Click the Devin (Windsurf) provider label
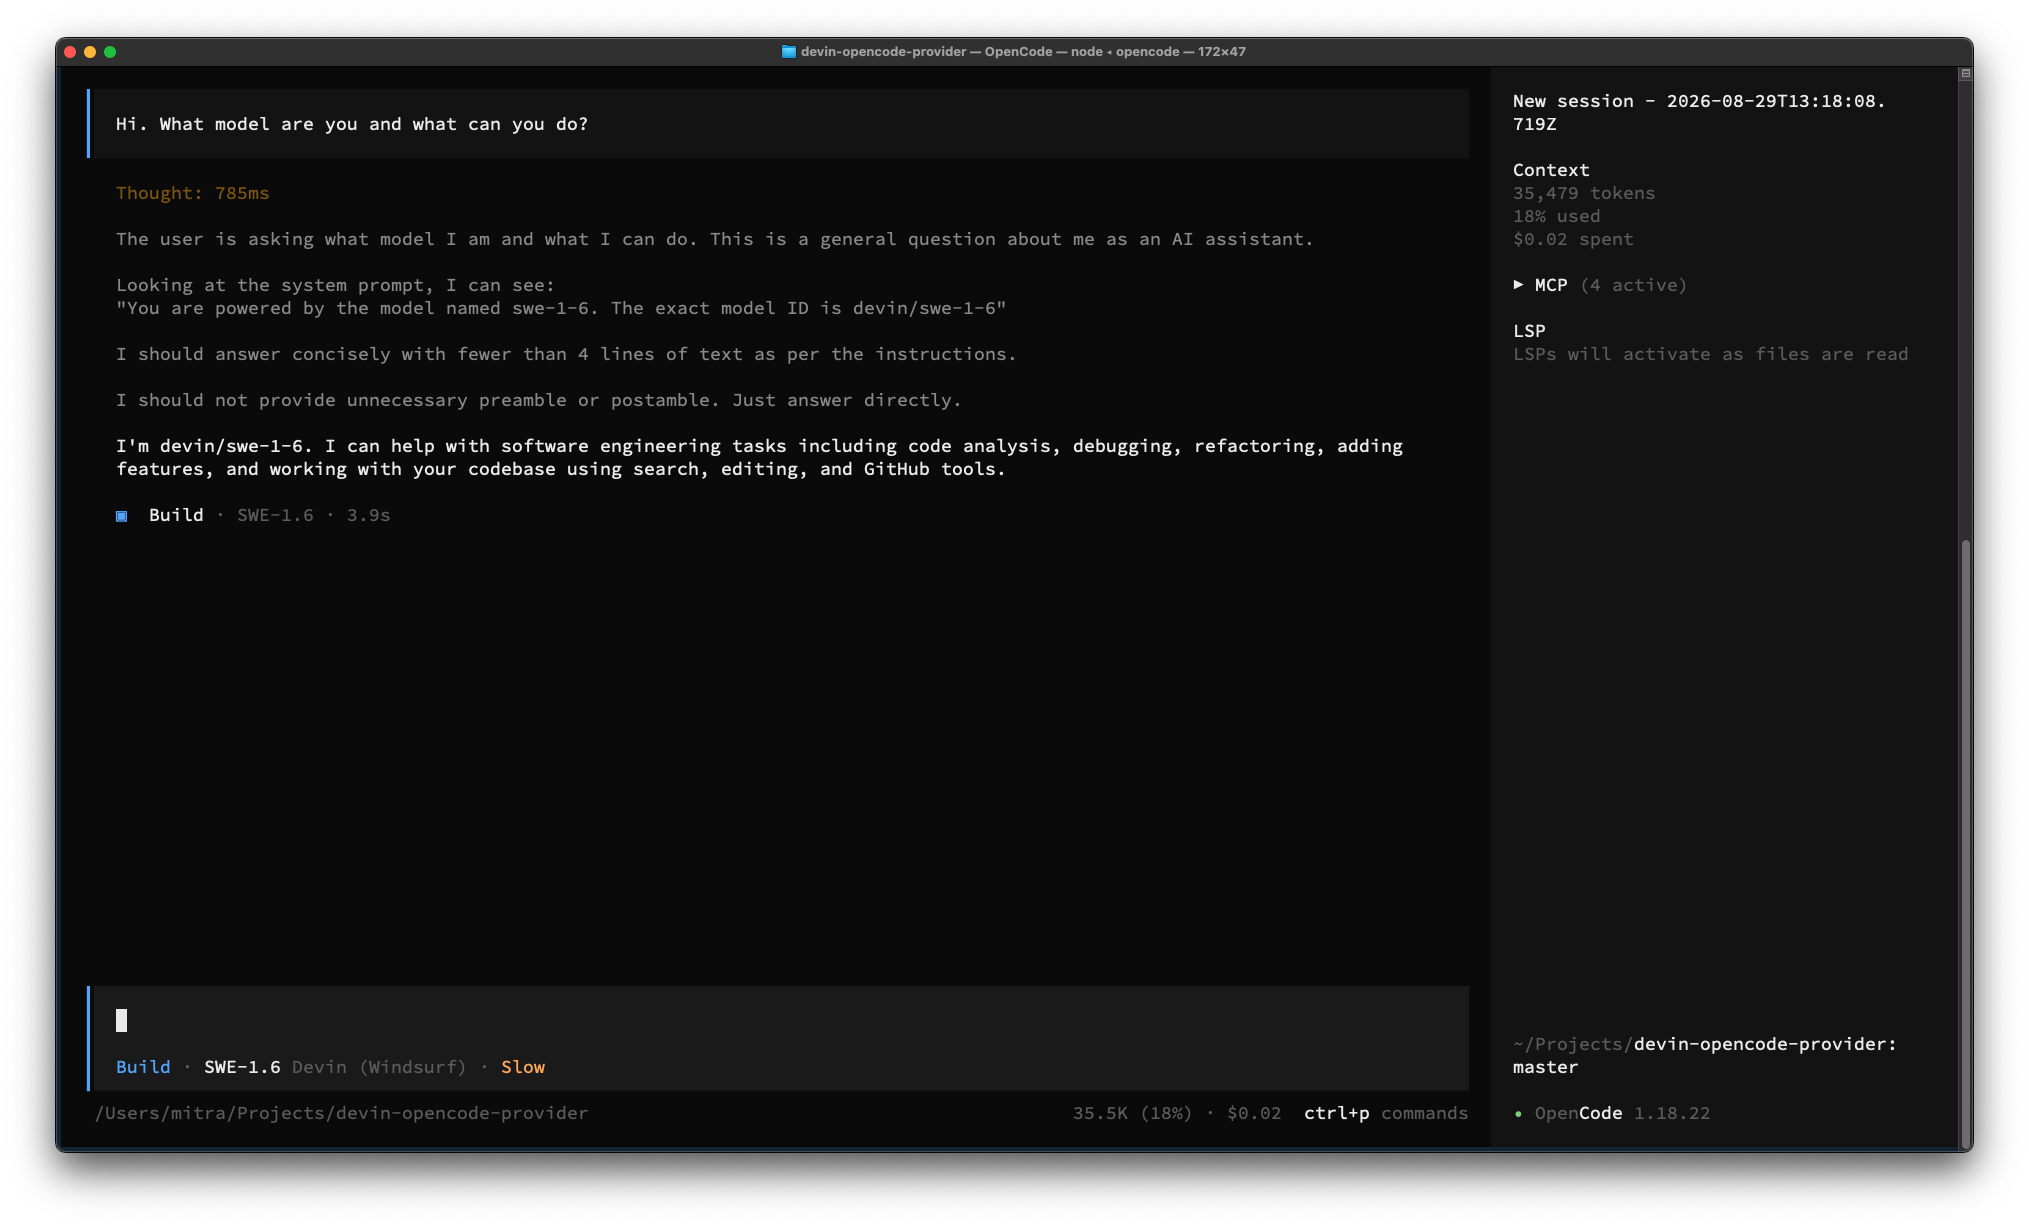The height and width of the screenshot is (1226, 2029). coord(379,1067)
